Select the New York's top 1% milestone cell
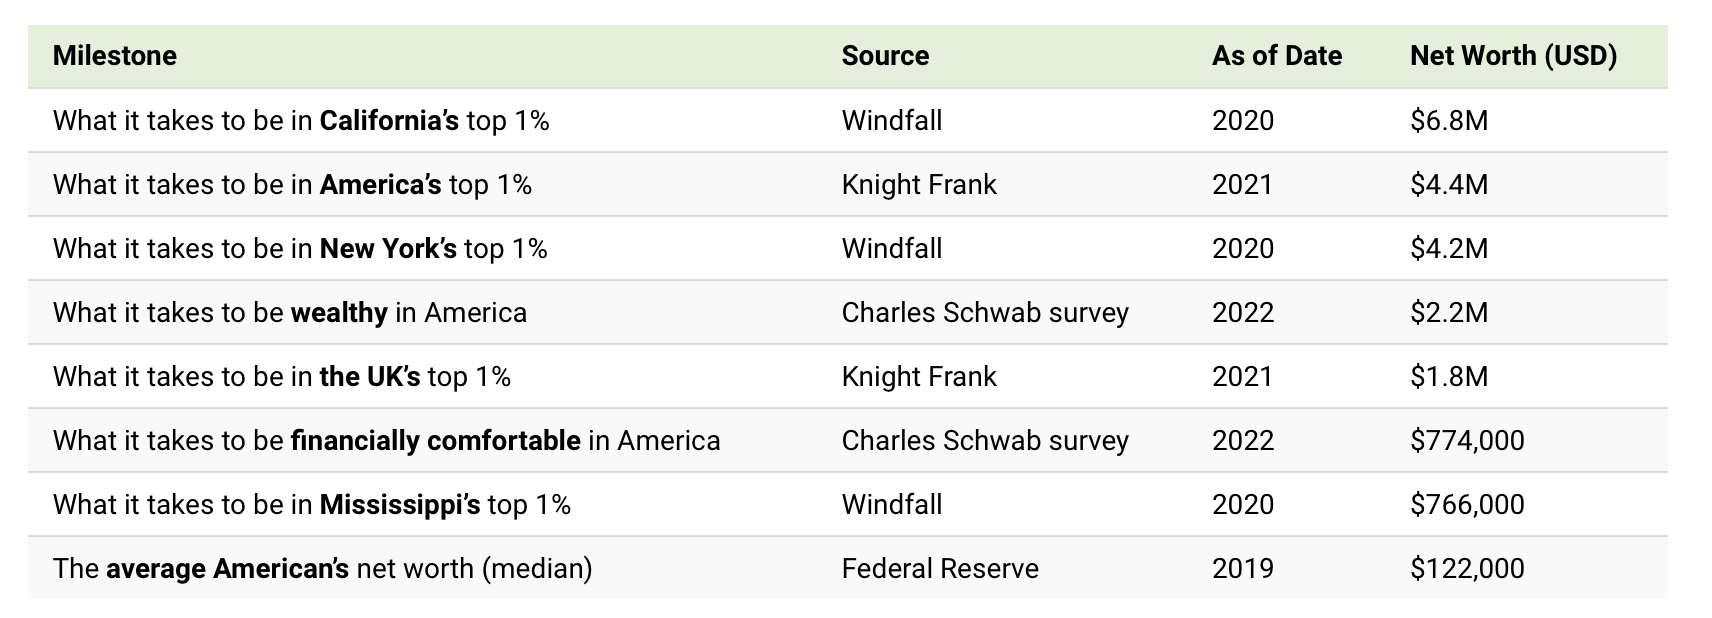 [x=300, y=249]
